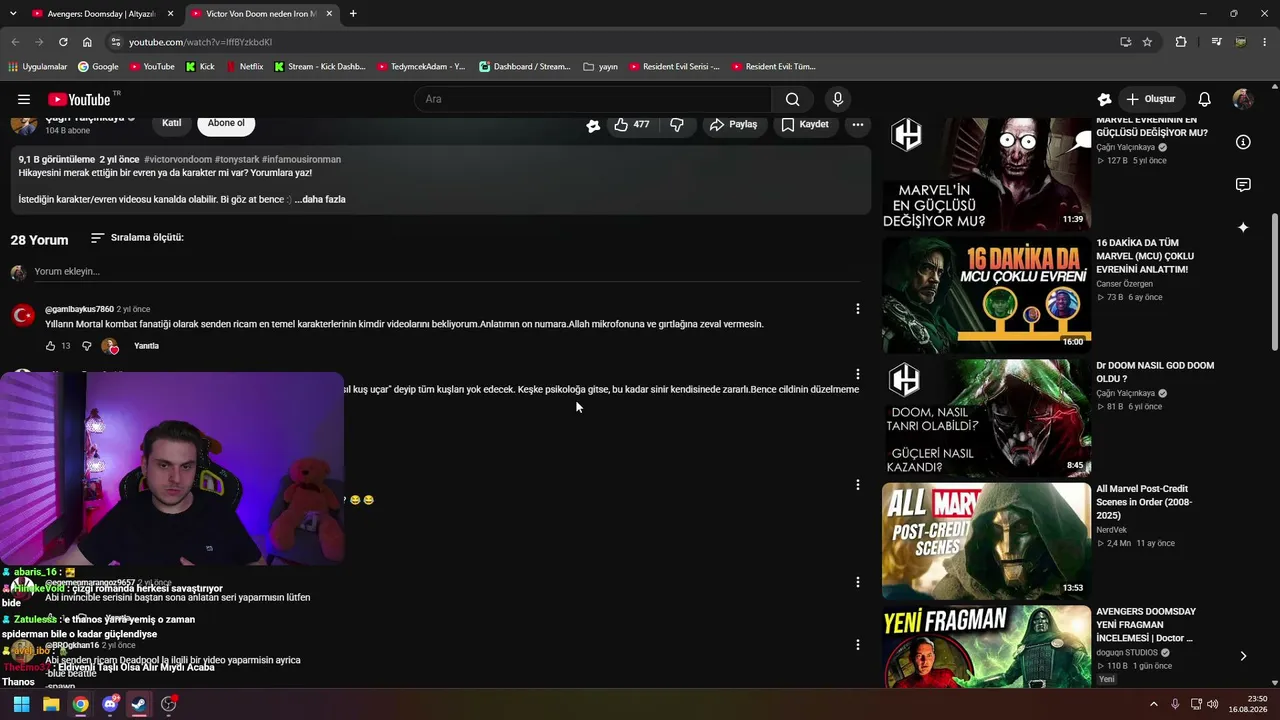Open Chrome's tab search dropdown arrow
The image size is (1280, 720).
13,14
